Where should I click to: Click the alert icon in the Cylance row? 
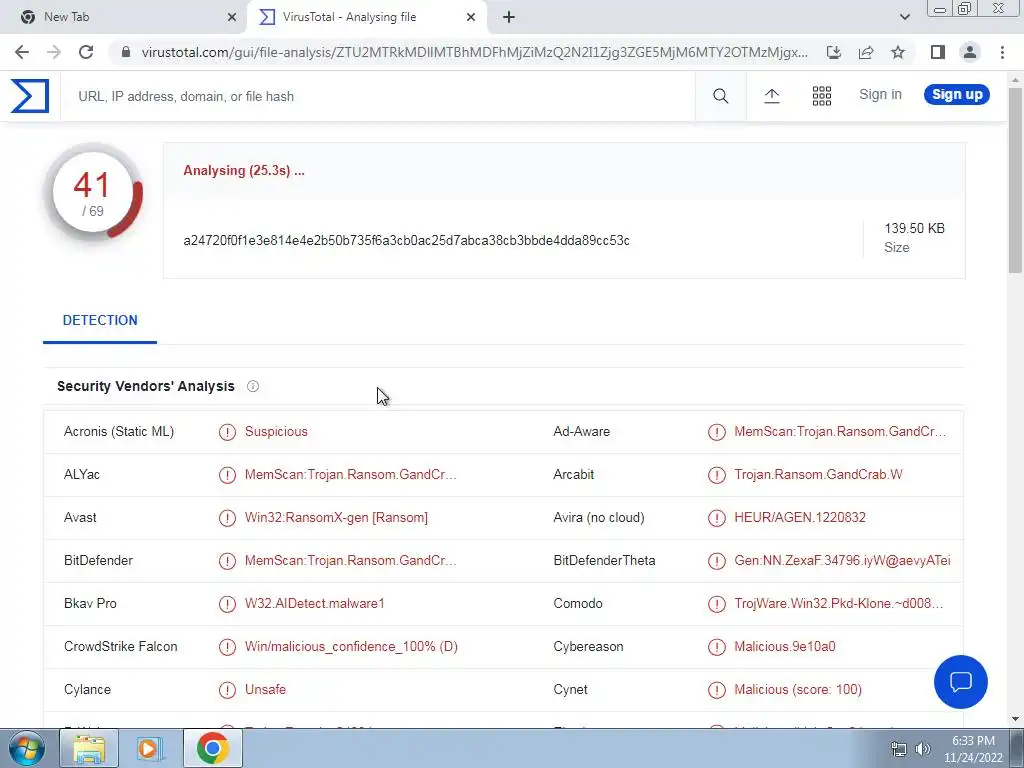[x=227, y=690]
